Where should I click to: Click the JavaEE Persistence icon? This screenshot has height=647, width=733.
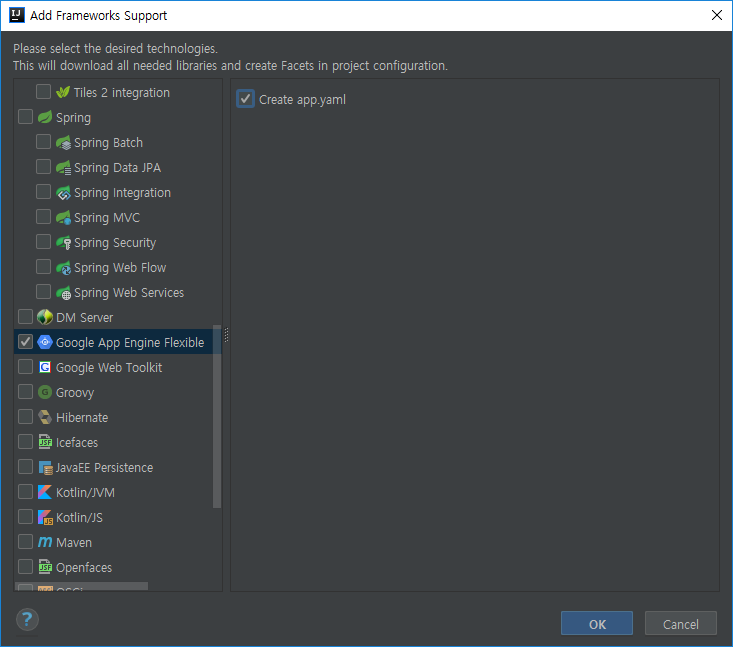(x=45, y=467)
